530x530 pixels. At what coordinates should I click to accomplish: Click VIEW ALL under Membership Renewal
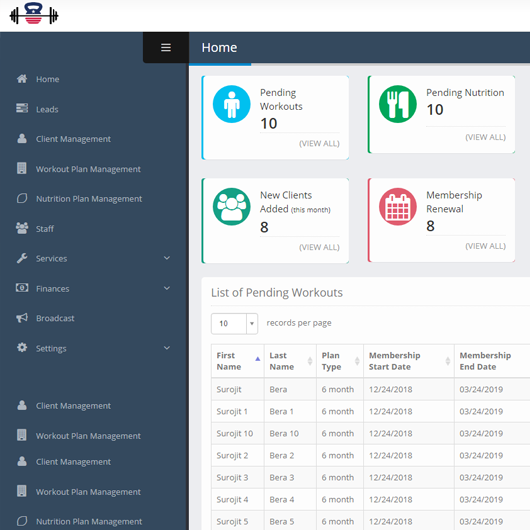tap(485, 246)
